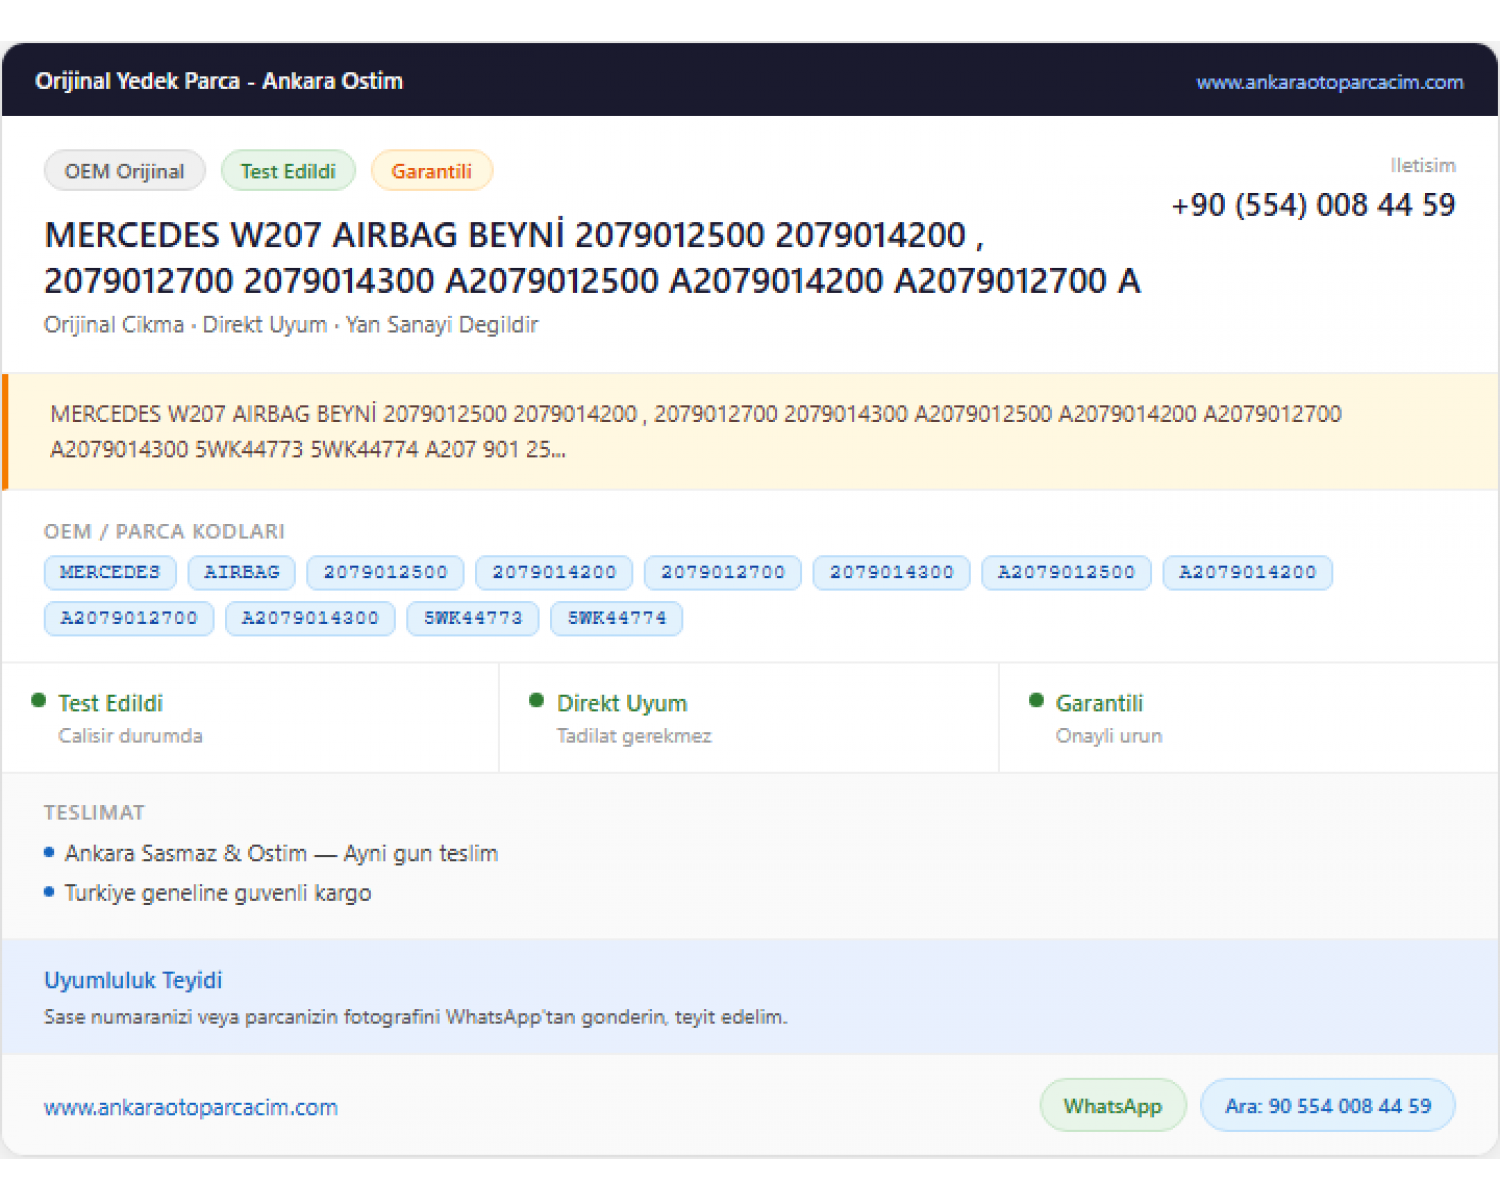Click the green dot beside Direkt Uyum
The height and width of the screenshot is (1200, 1500).
[x=536, y=701]
